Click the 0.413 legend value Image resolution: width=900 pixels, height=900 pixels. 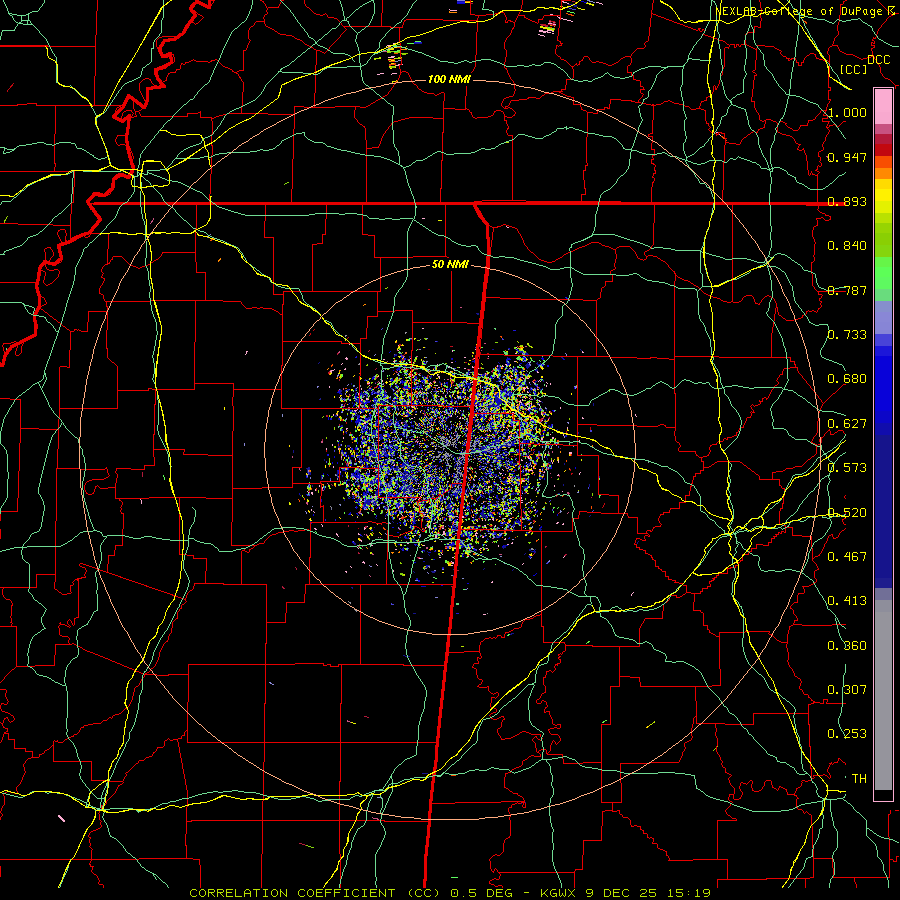[847, 601]
